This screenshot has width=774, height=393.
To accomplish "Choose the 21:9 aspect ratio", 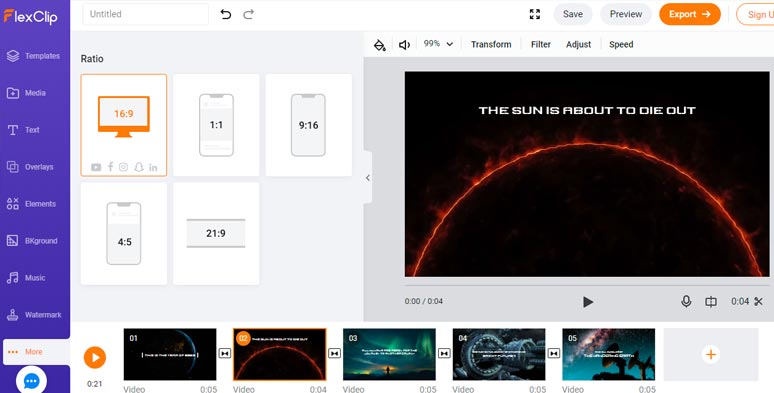I will click(x=216, y=234).
